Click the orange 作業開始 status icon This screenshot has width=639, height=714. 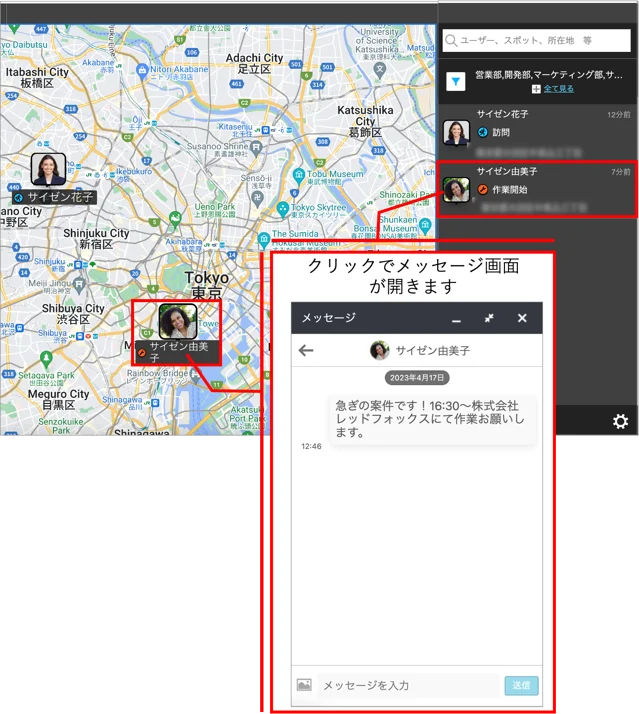[x=483, y=189]
